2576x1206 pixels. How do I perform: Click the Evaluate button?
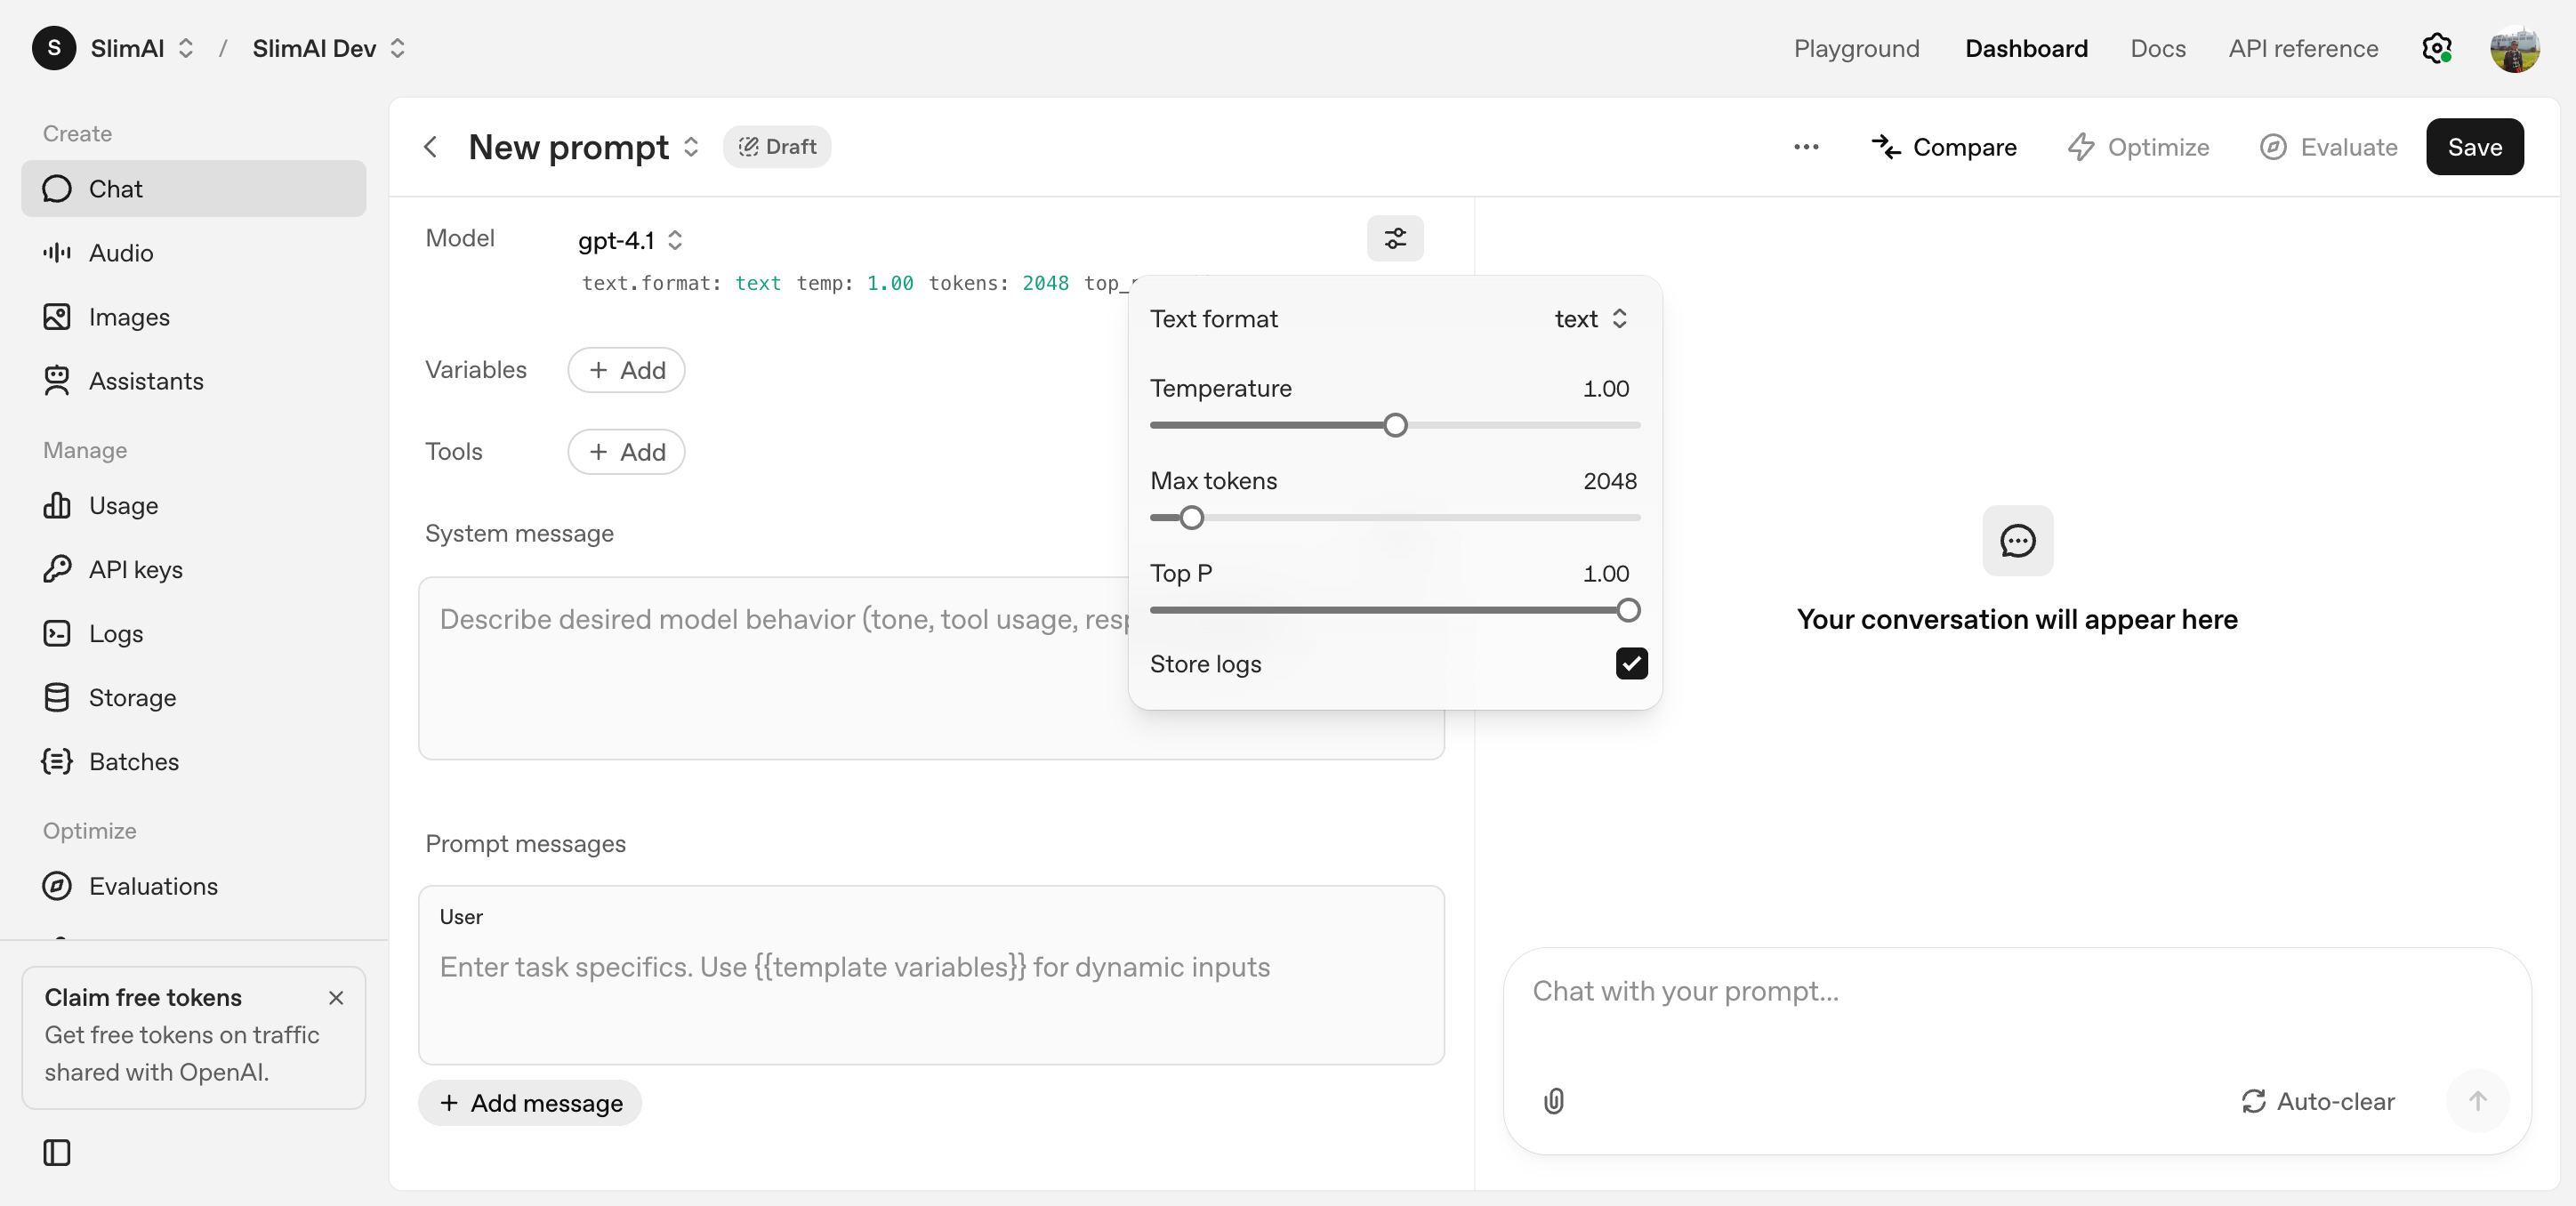click(2328, 147)
